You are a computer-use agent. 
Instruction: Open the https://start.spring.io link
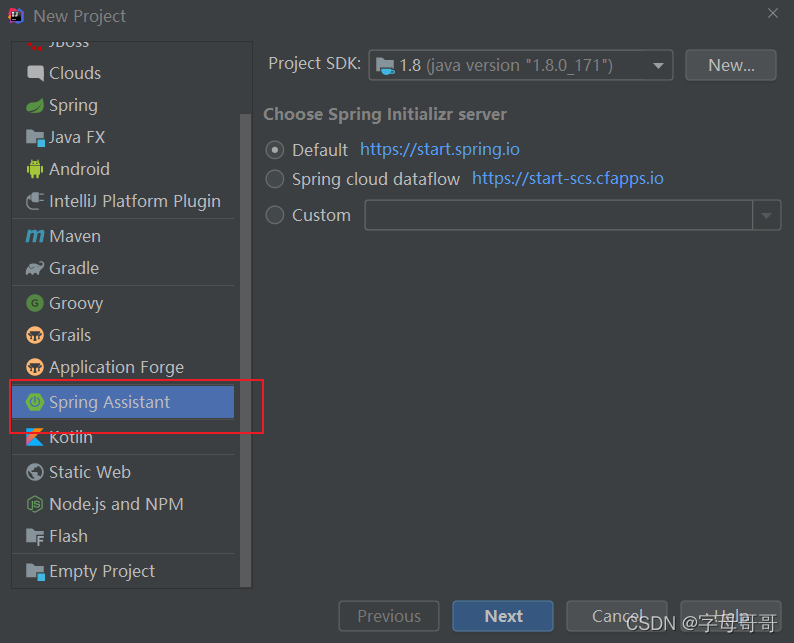click(x=439, y=150)
